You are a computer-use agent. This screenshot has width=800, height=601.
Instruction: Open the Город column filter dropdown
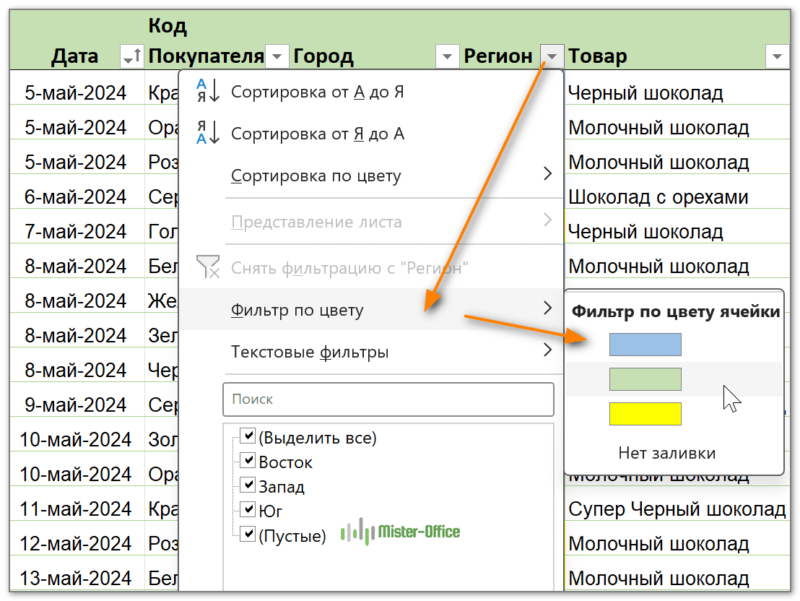pos(446,56)
